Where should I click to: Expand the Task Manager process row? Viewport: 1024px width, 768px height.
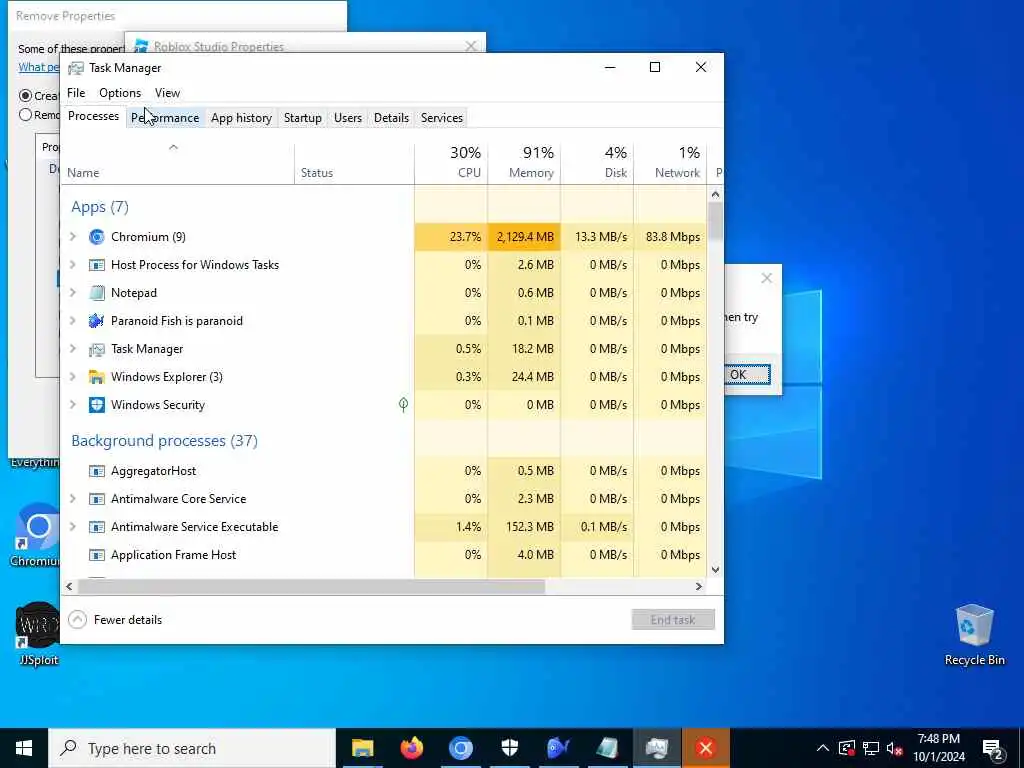click(x=73, y=349)
